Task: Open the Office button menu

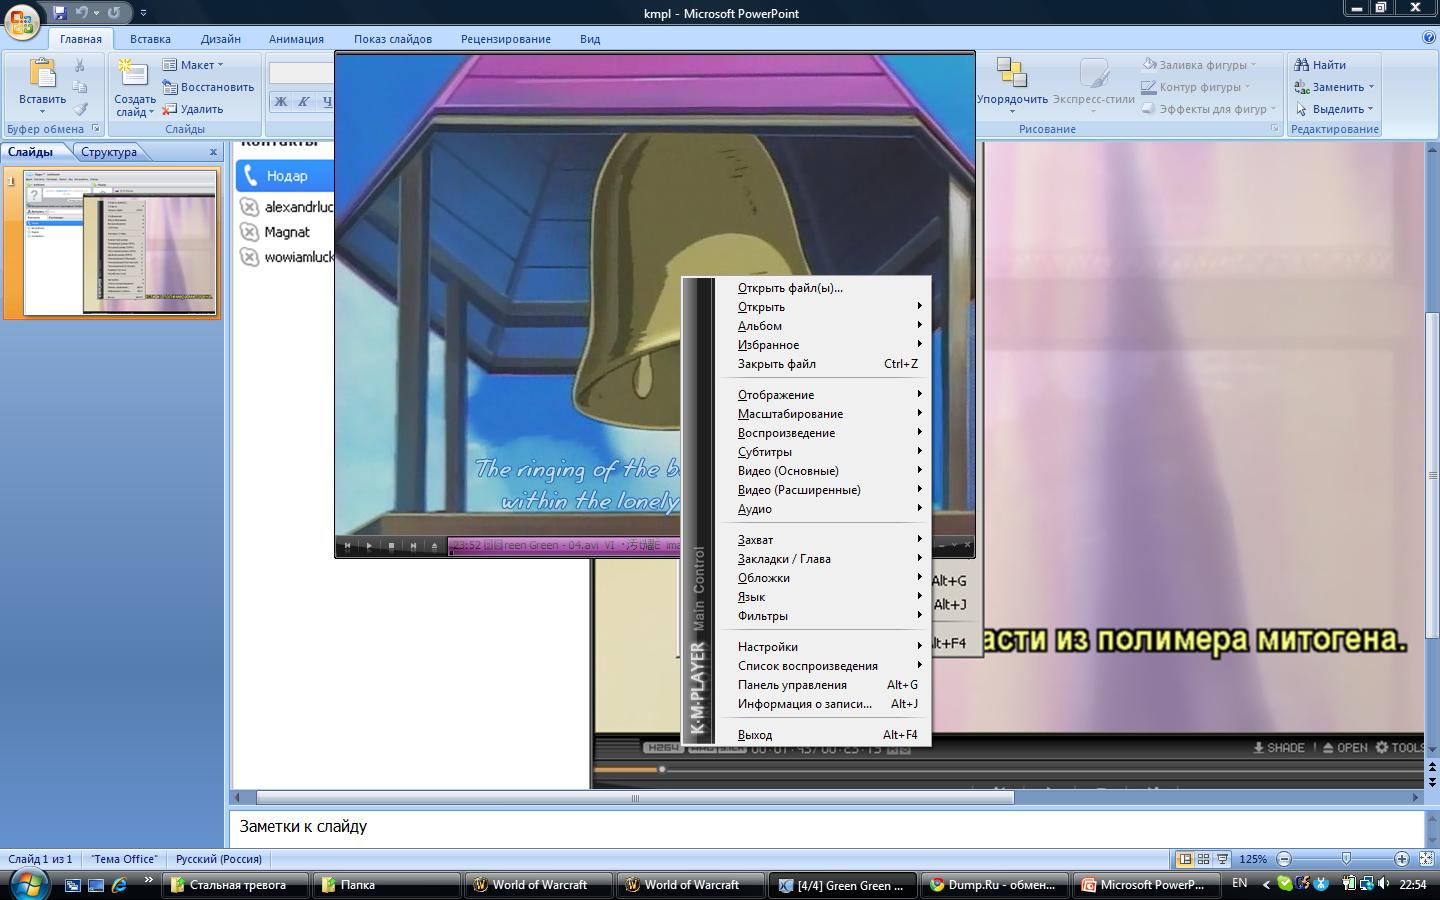Action: click(22, 20)
